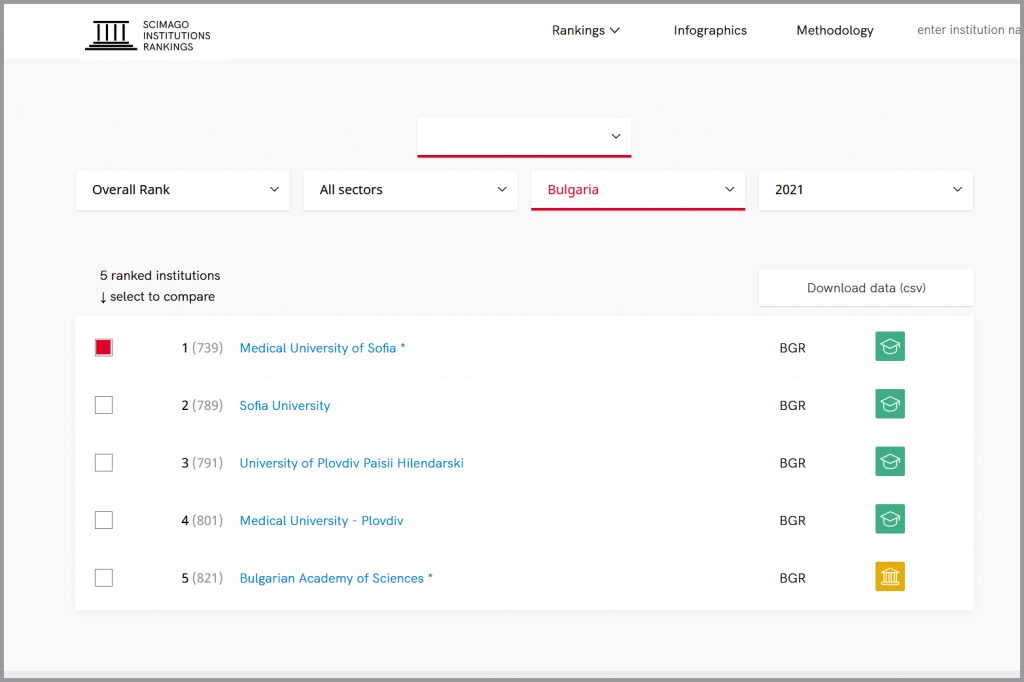
Task: Click the Scimago Institutions Rankings logo
Action: click(x=148, y=35)
